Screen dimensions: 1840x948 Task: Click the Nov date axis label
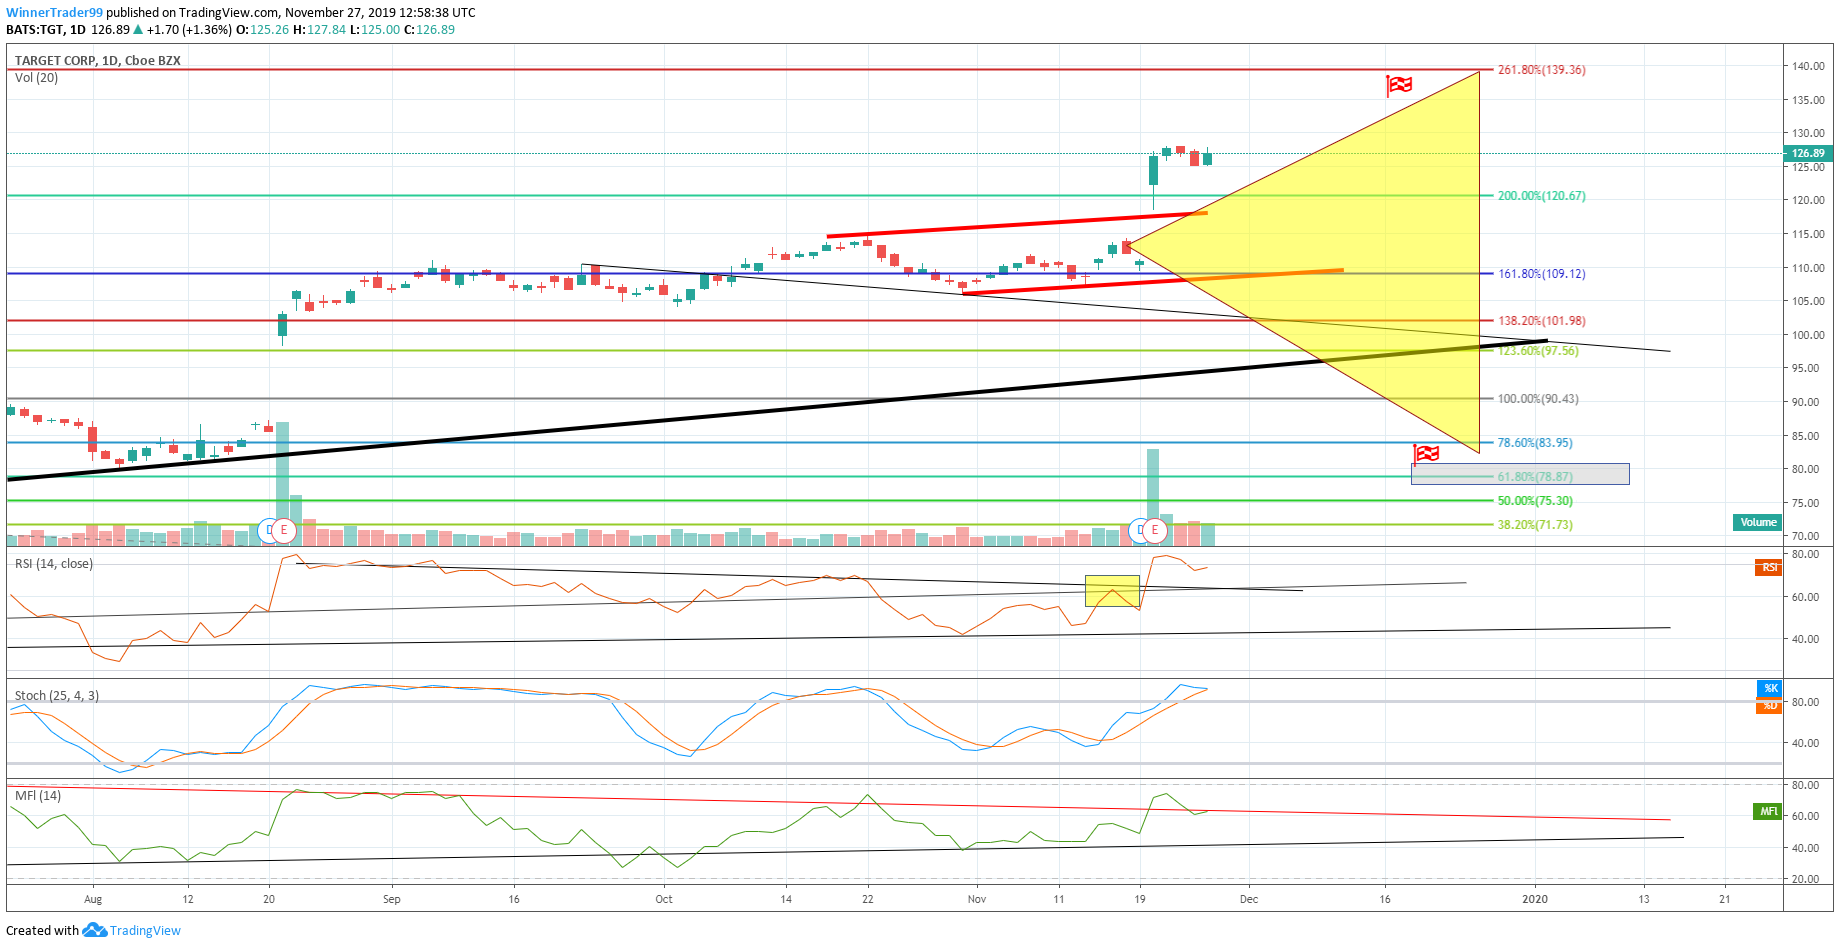pos(977,899)
